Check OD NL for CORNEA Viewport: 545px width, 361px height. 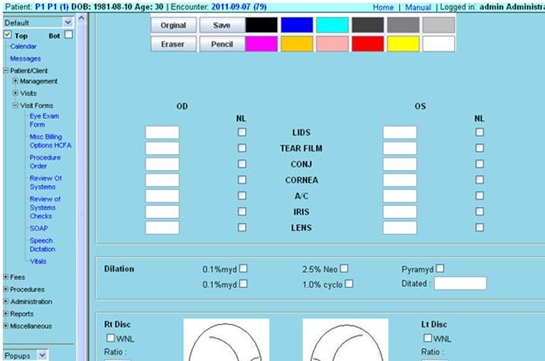[242, 180]
